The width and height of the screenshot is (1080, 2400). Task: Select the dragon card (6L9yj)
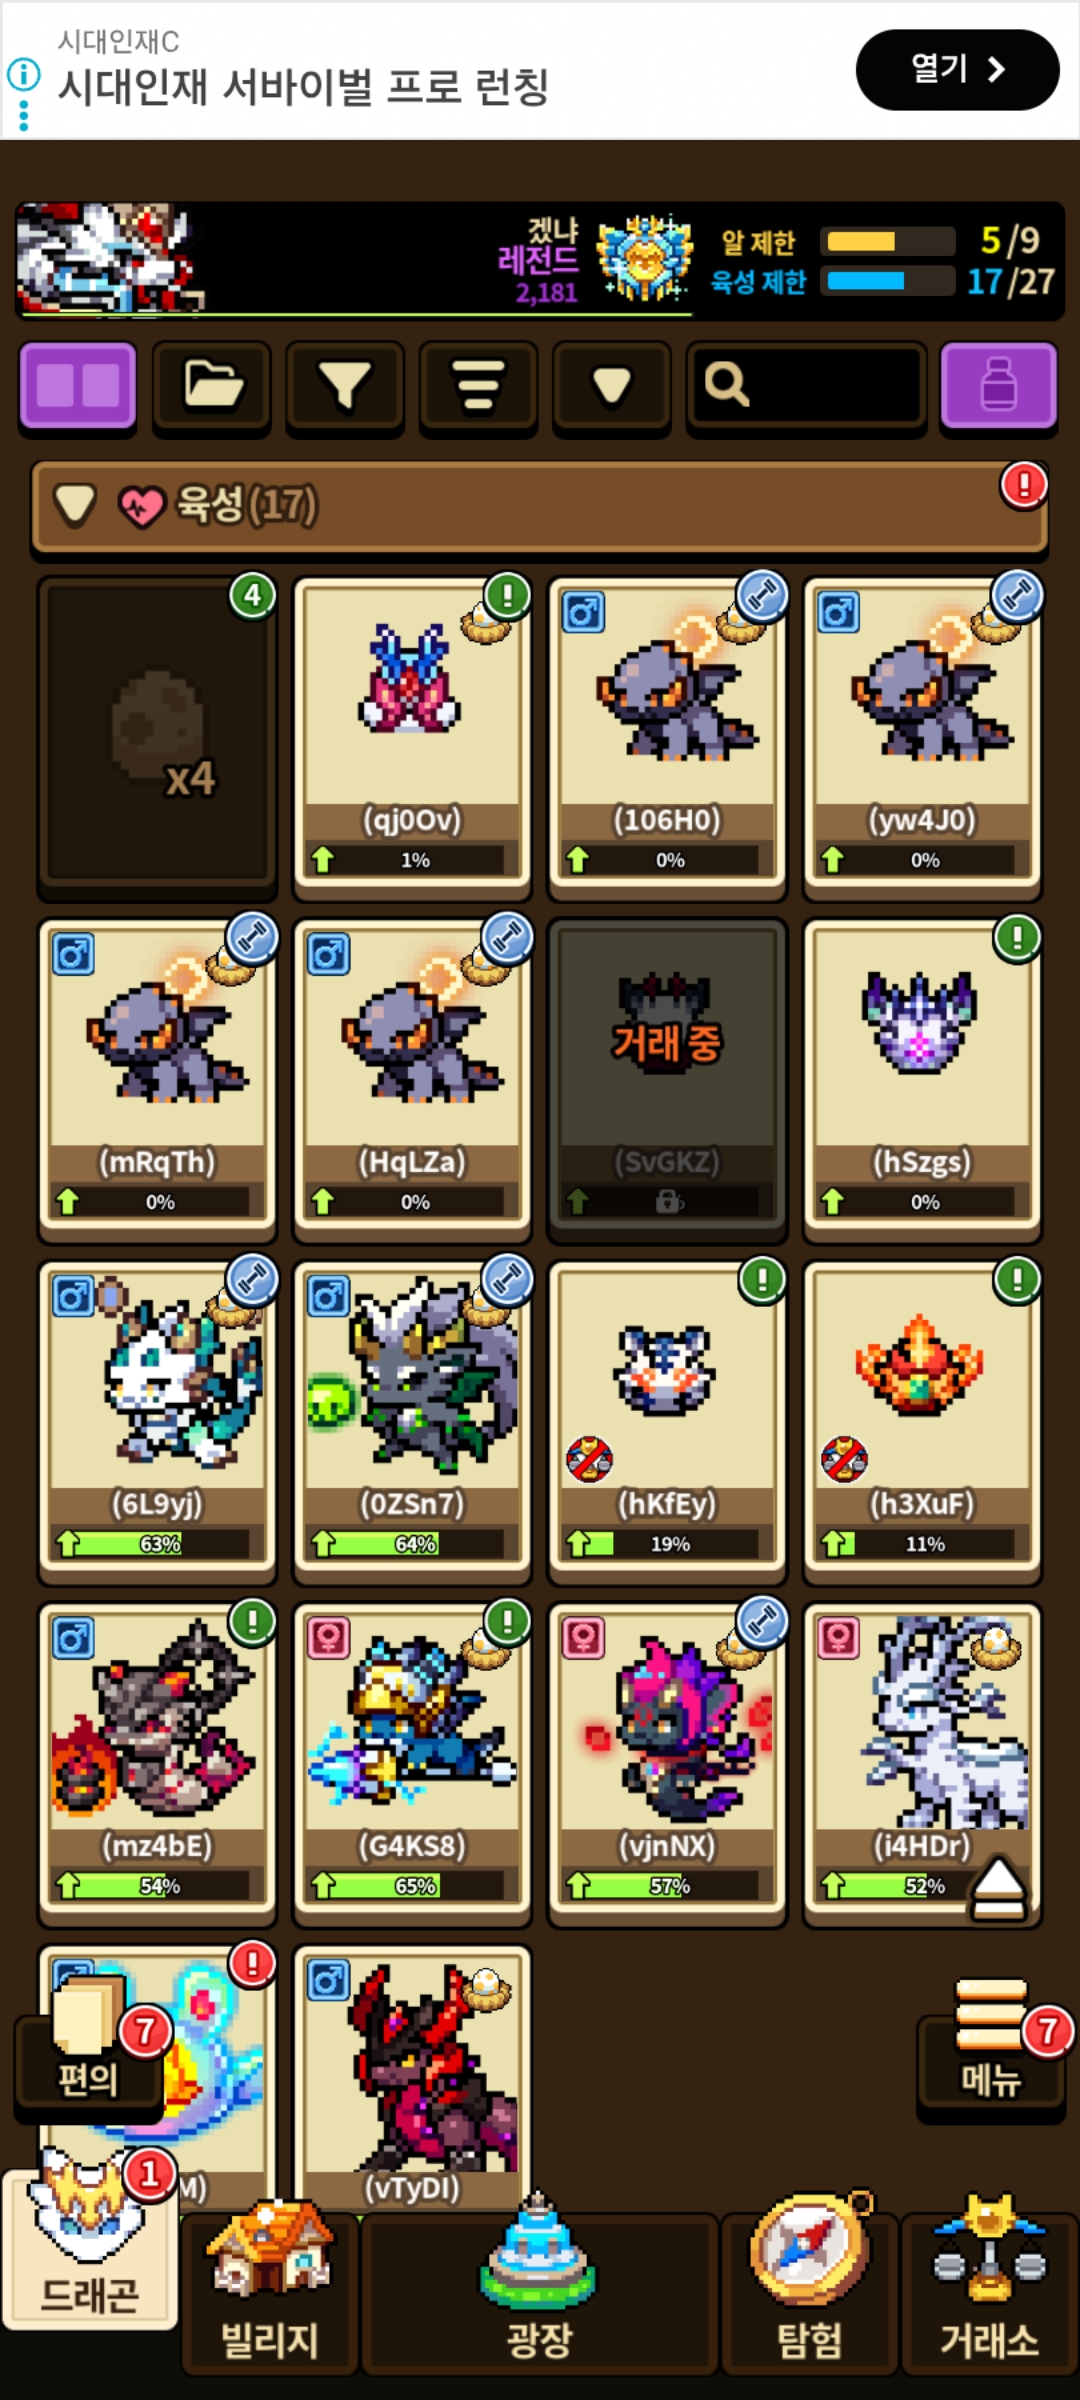click(157, 1418)
